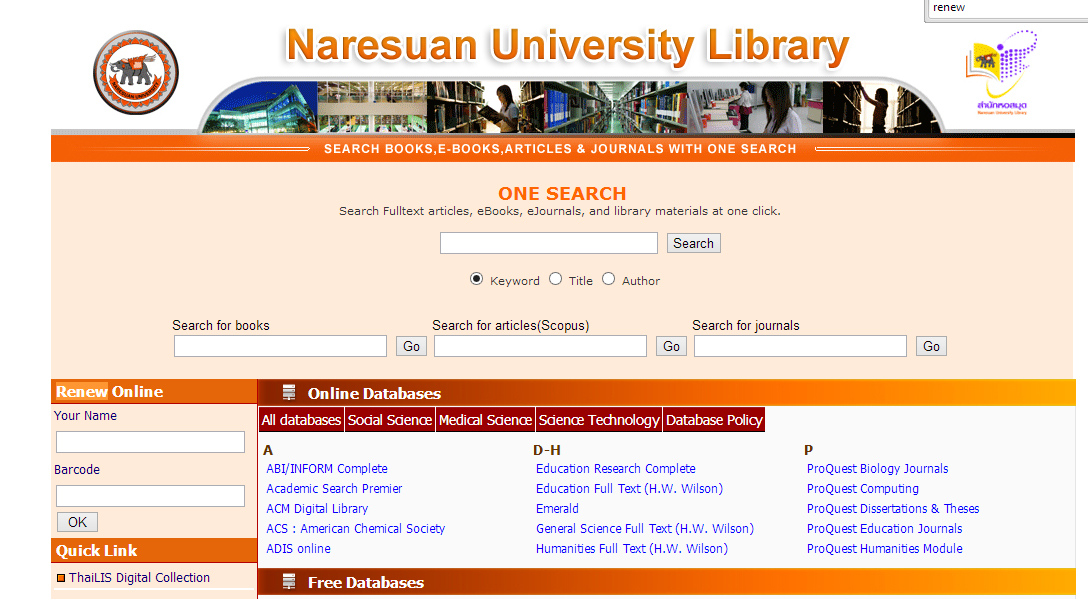Screen dimensions: 1088x599
Task: Click the library photo banner image
Action: click(x=571, y=106)
